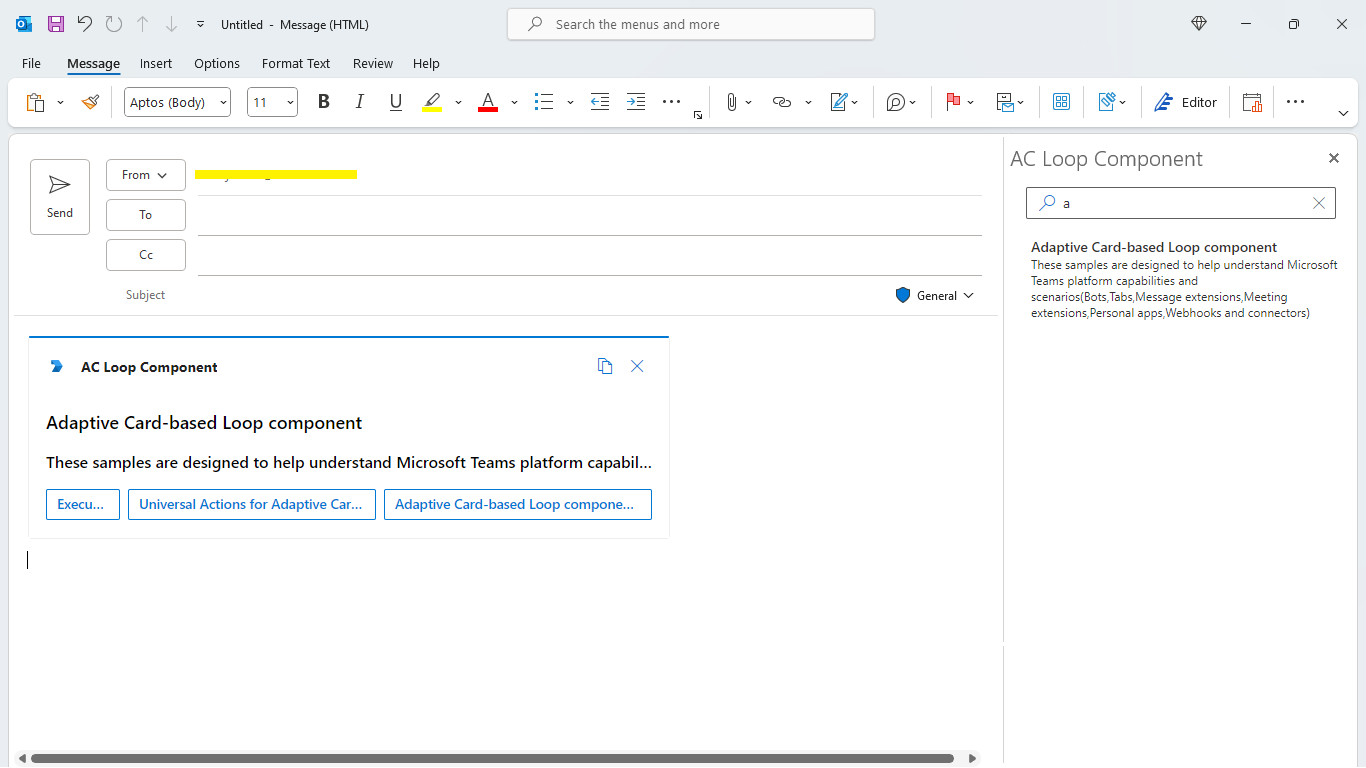The height and width of the screenshot is (768, 1366).
Task: Click the Redo arrow icon
Action: point(114,24)
